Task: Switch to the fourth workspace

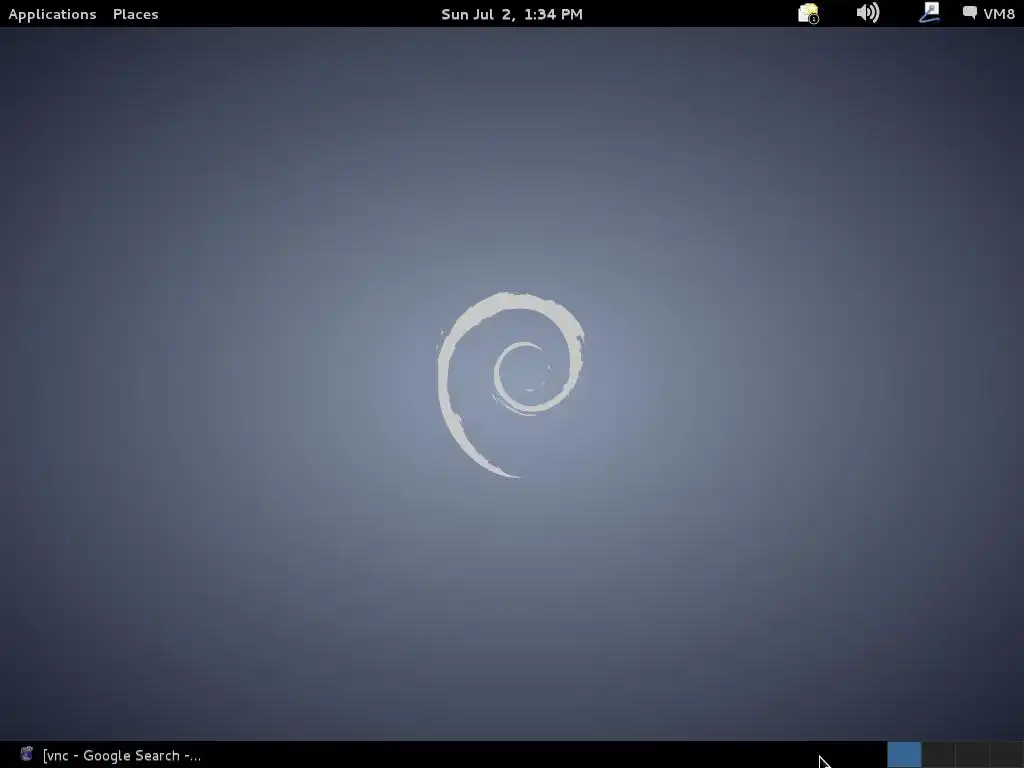Action: (x=1006, y=755)
